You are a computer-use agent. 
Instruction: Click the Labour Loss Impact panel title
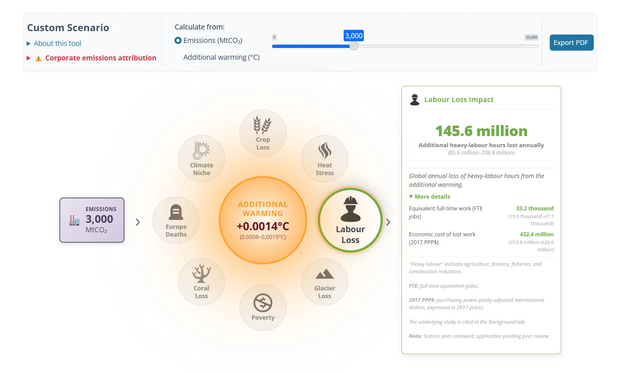(x=459, y=100)
